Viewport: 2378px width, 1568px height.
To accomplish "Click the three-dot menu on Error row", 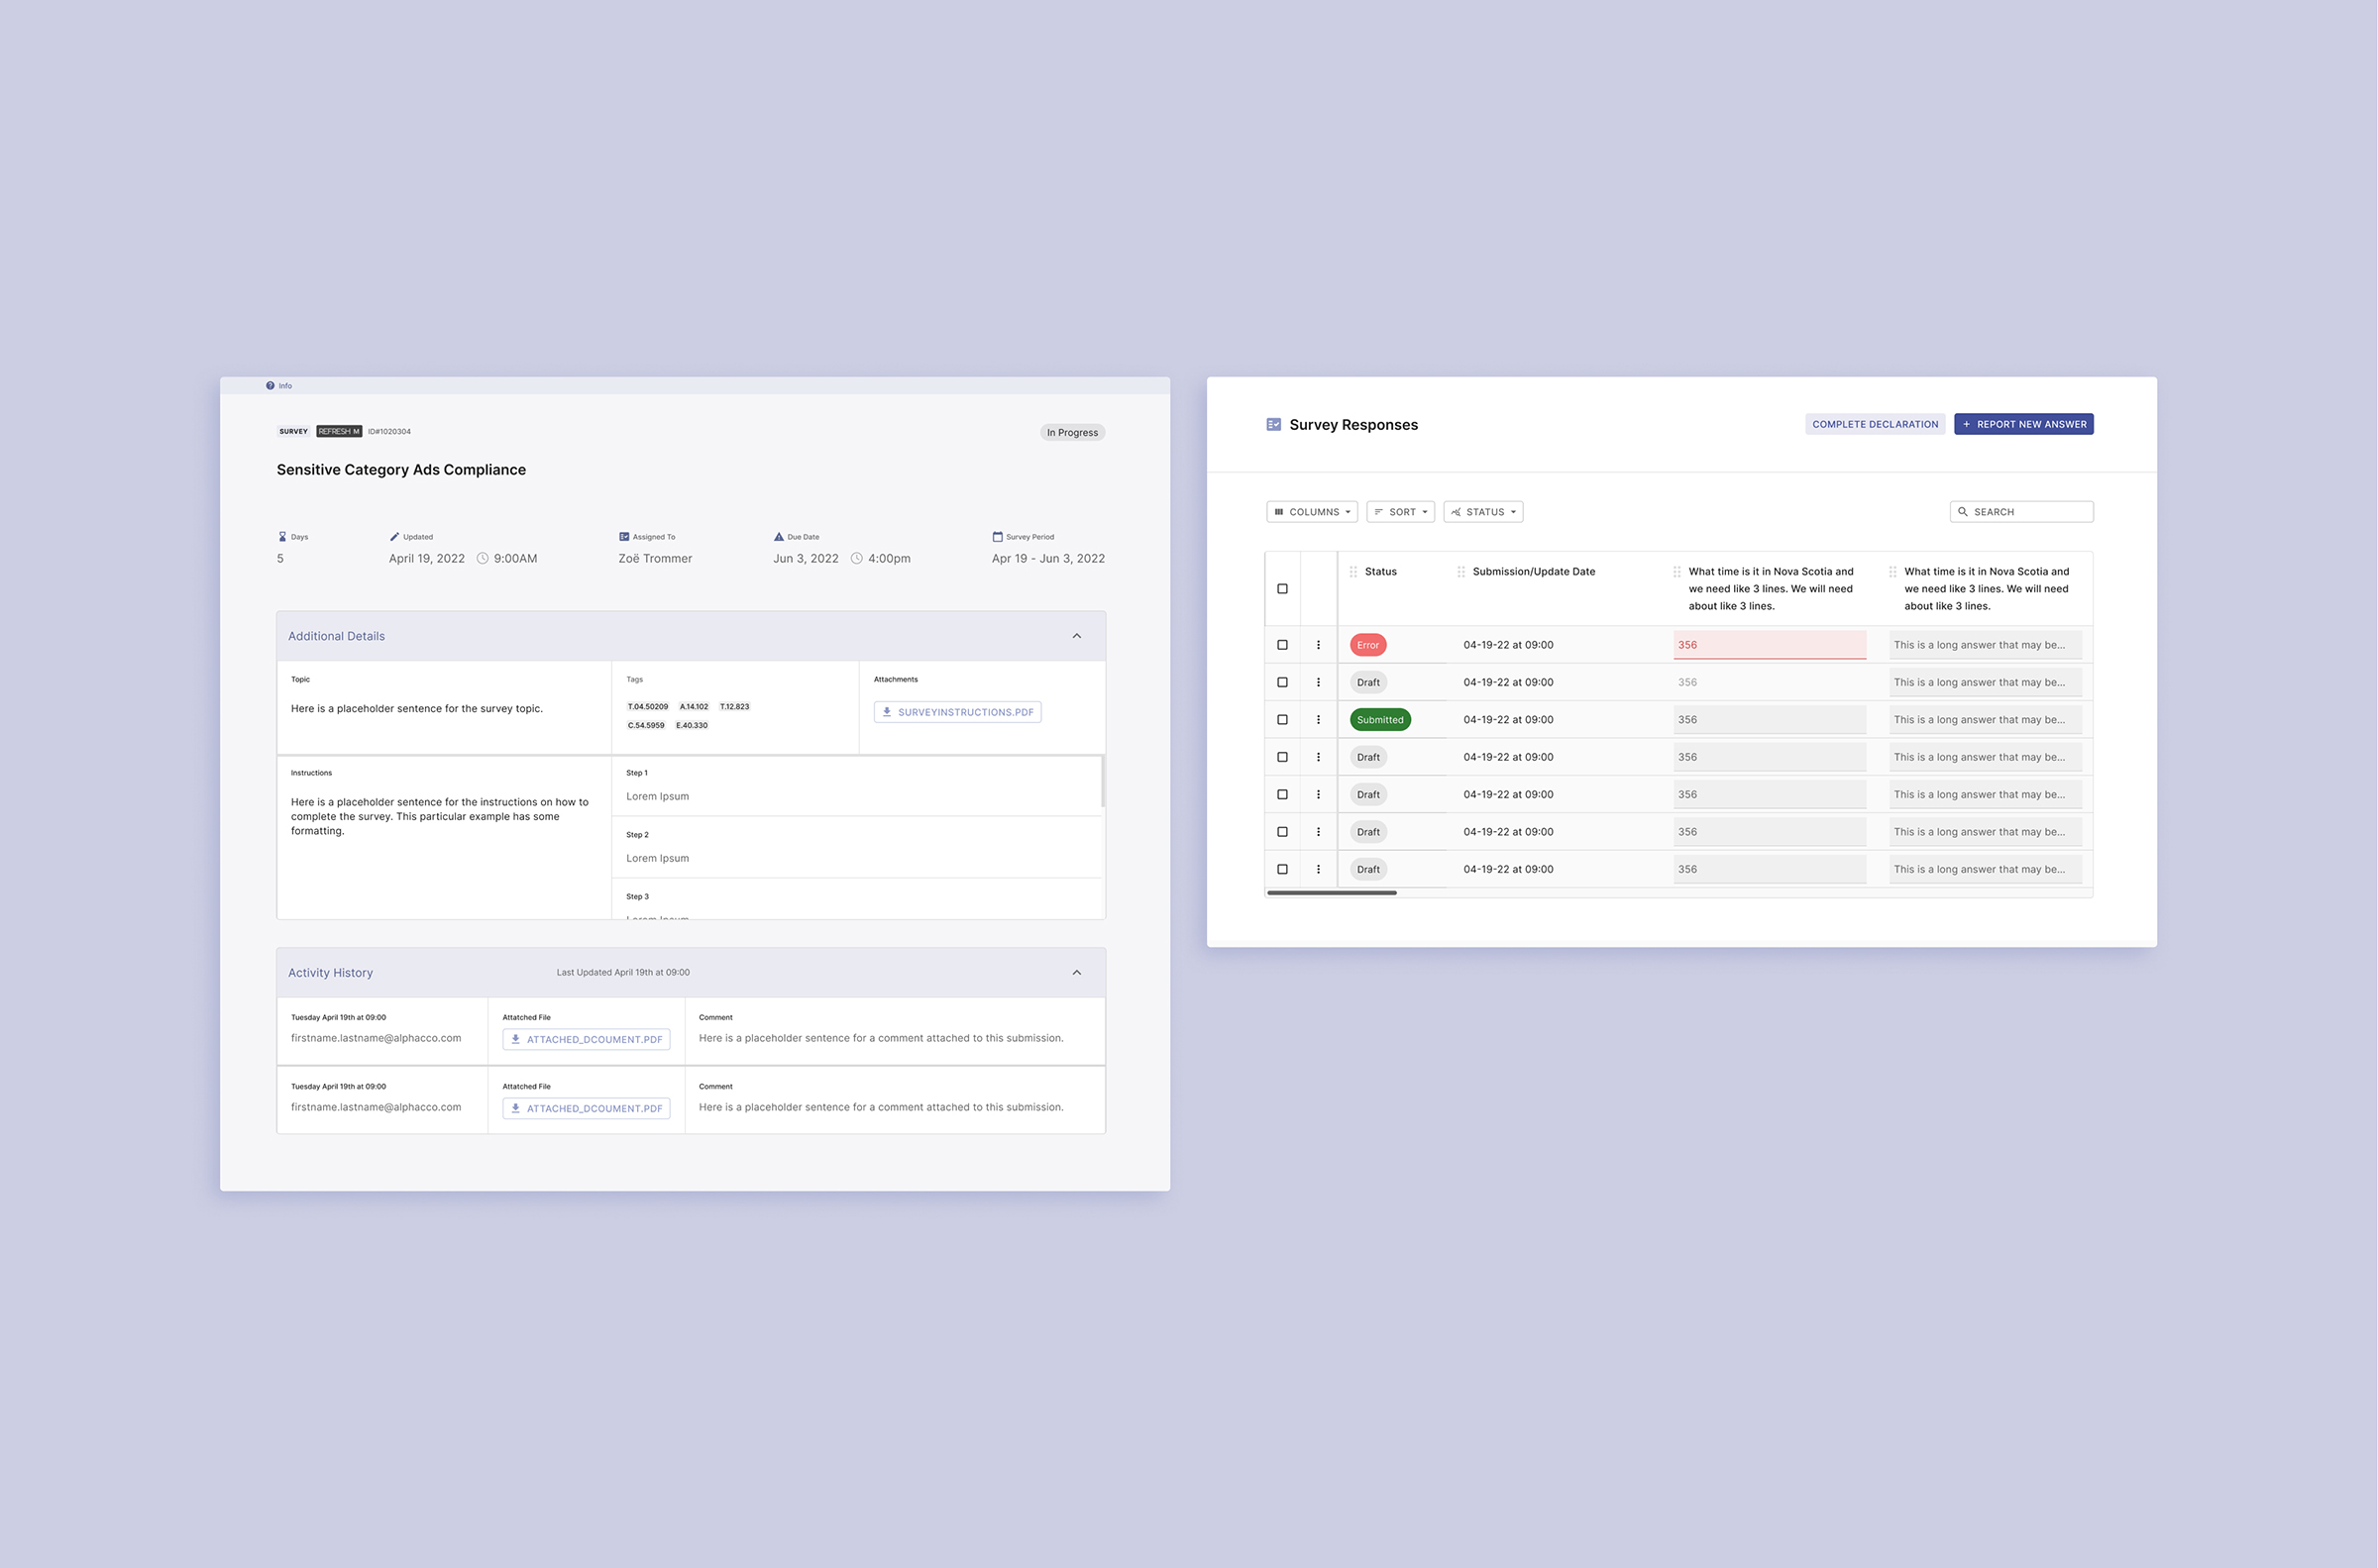I will pyautogui.click(x=1318, y=645).
